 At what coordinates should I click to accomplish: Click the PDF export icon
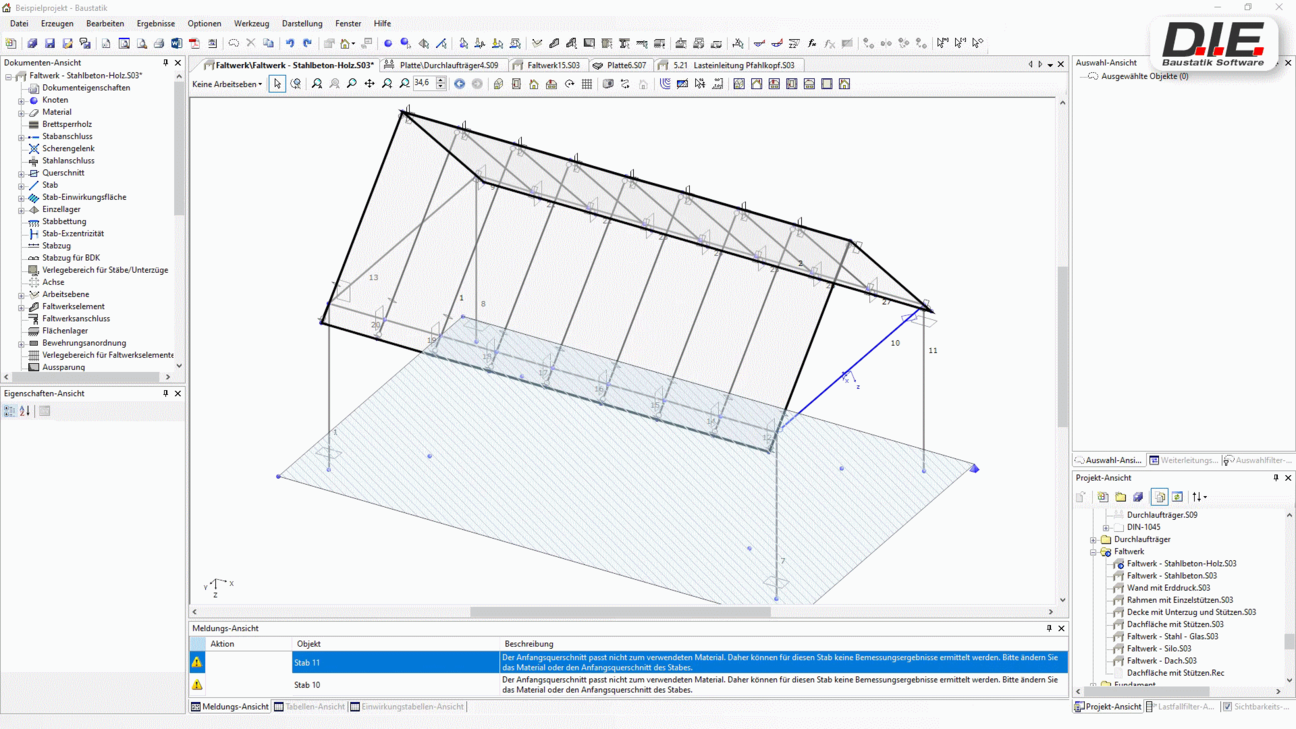click(194, 43)
